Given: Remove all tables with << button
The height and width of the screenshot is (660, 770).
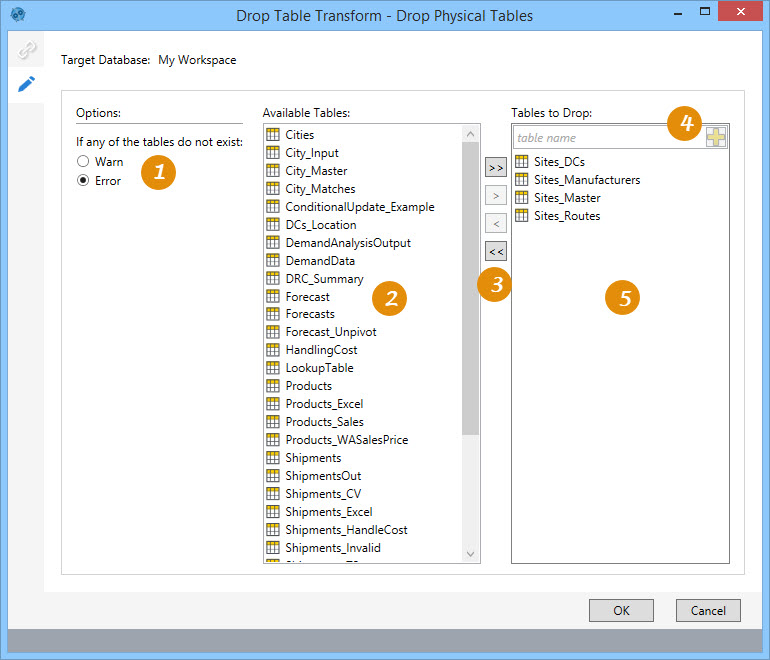Looking at the screenshot, I should [x=495, y=251].
